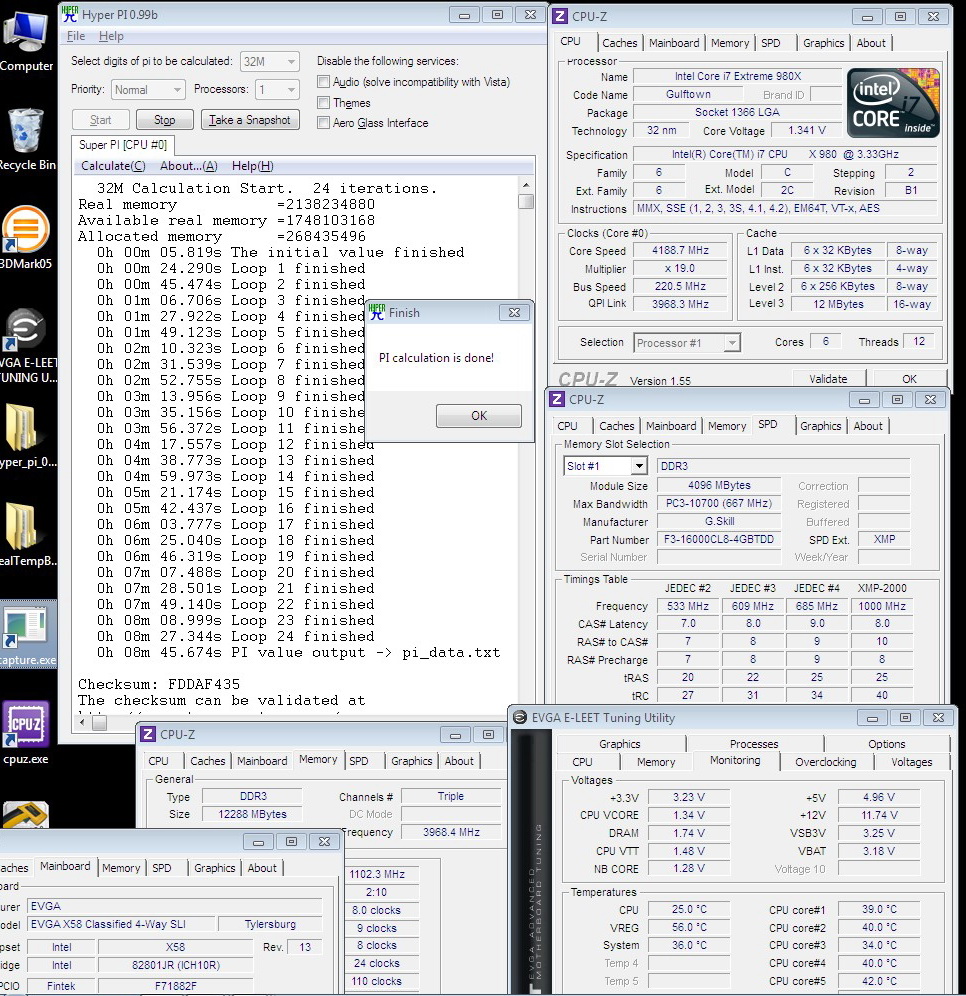Image resolution: width=966 pixels, height=996 pixels.
Task: Open the About...(A) menu in Super PI
Action: pyautogui.click(x=189, y=166)
